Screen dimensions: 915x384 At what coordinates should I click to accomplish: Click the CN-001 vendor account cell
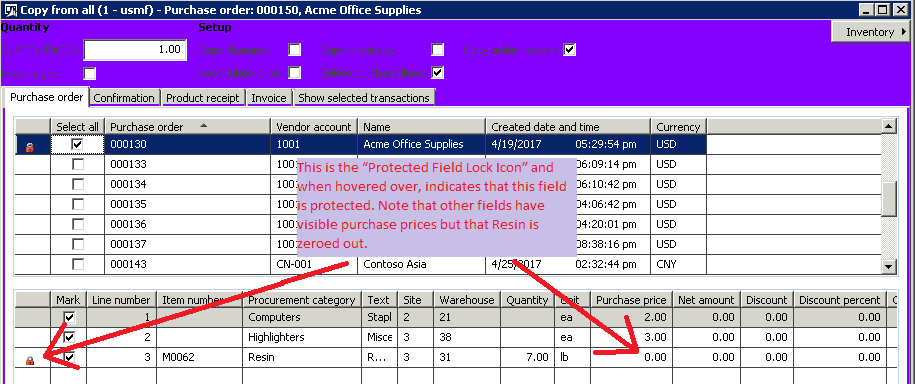[314, 264]
